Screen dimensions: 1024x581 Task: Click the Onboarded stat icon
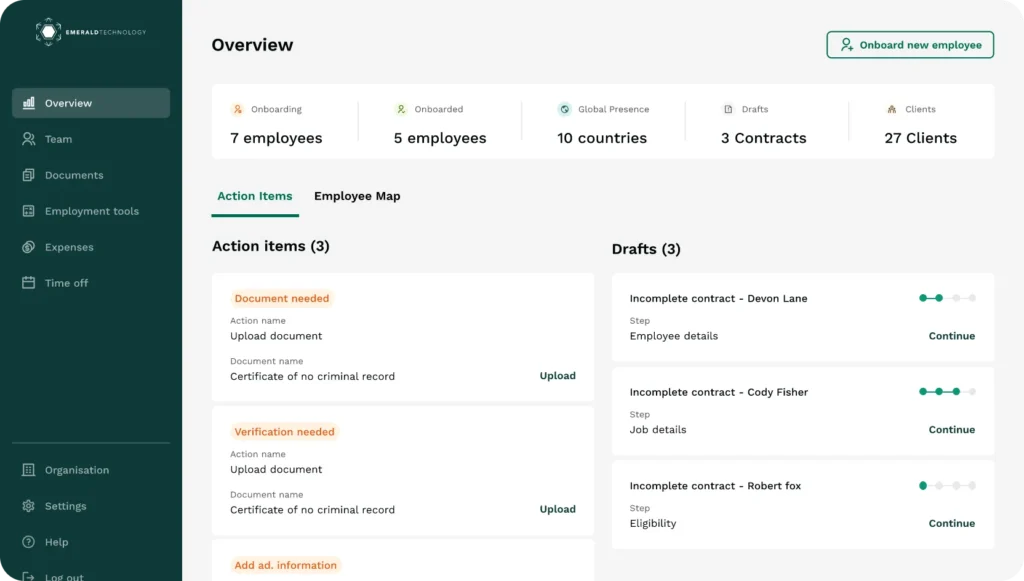pos(401,109)
